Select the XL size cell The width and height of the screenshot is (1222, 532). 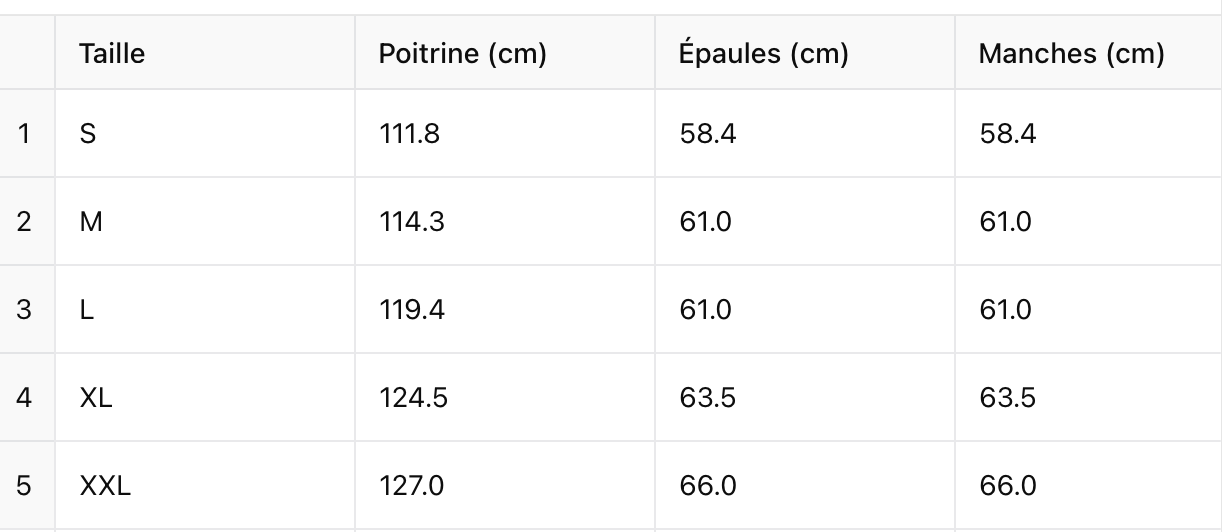point(96,397)
